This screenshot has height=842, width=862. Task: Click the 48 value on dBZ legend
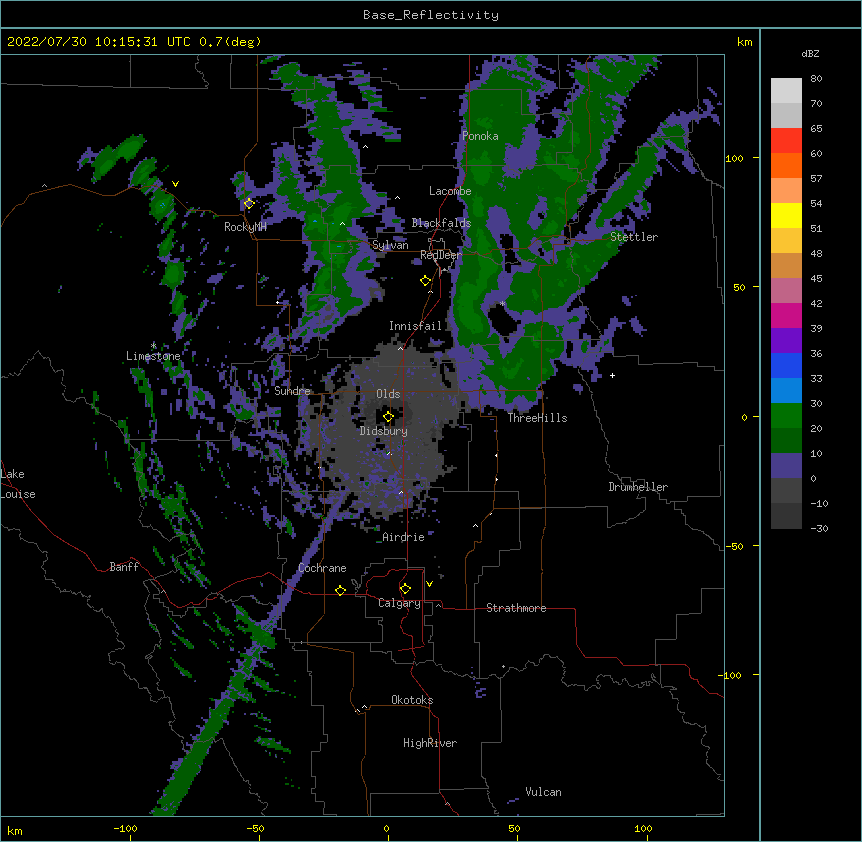pyautogui.click(x=816, y=253)
